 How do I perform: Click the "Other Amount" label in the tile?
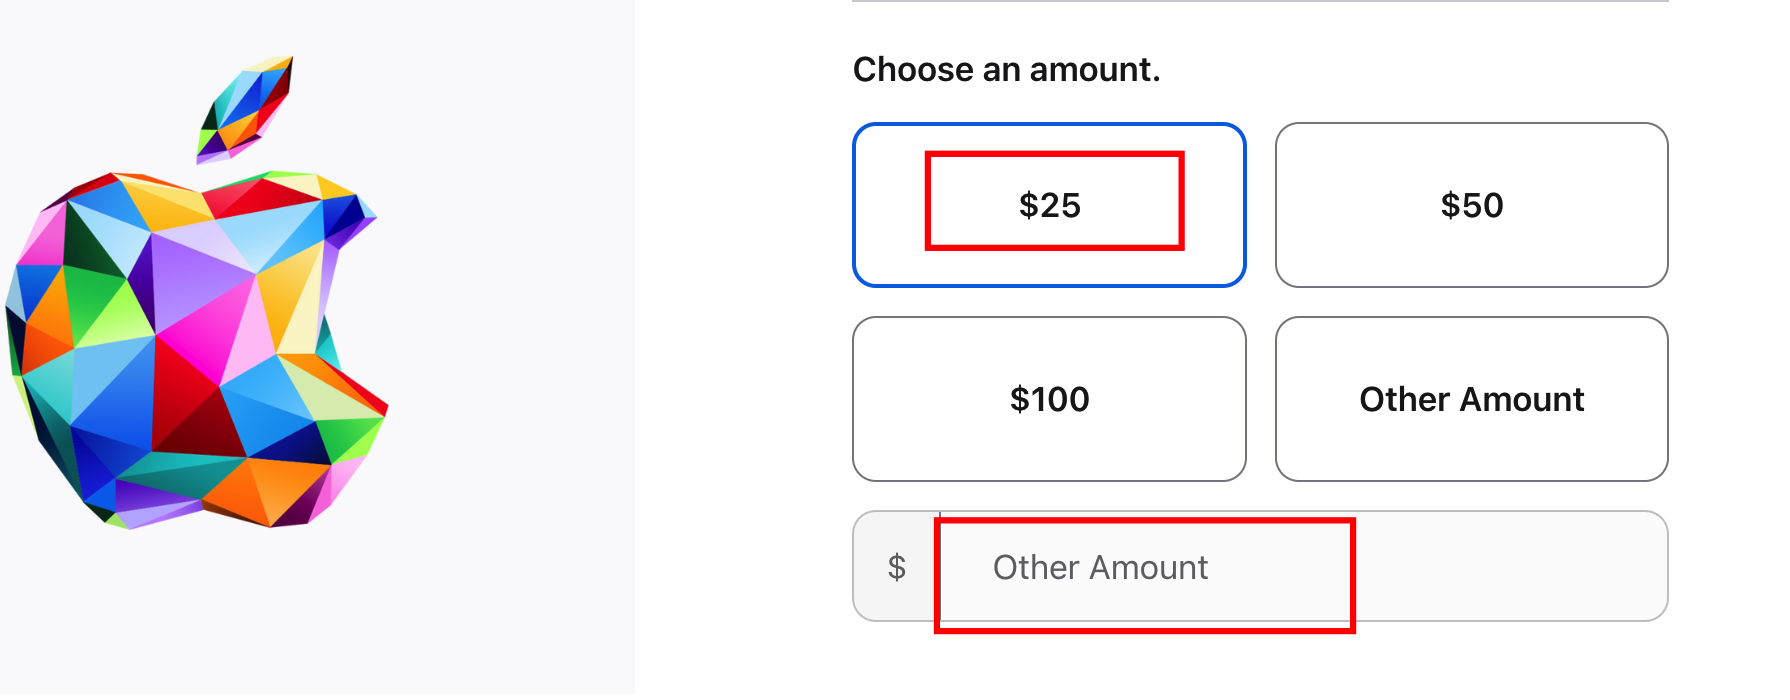[x=1471, y=399]
